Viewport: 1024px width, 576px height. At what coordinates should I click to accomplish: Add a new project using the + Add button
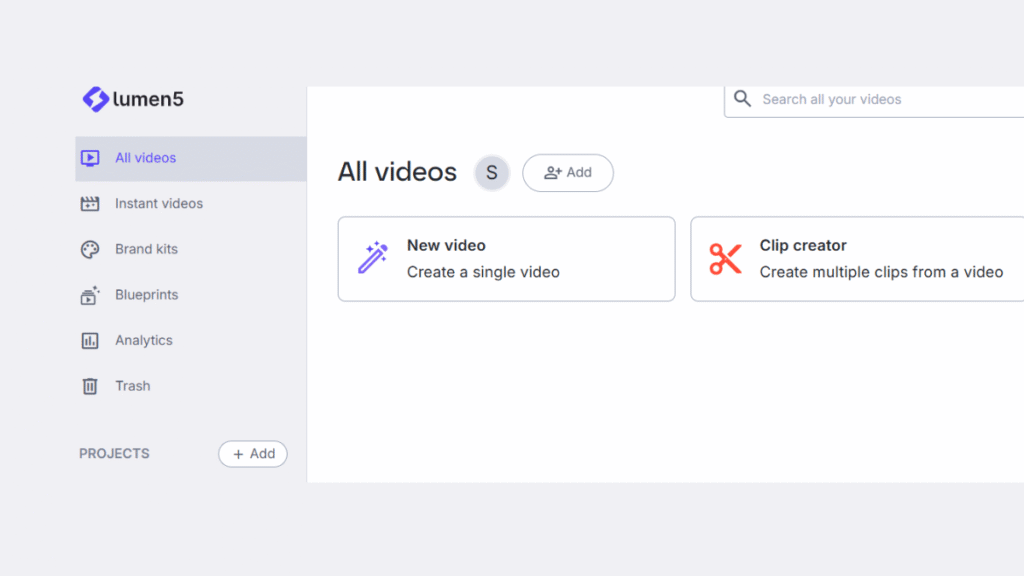click(253, 453)
